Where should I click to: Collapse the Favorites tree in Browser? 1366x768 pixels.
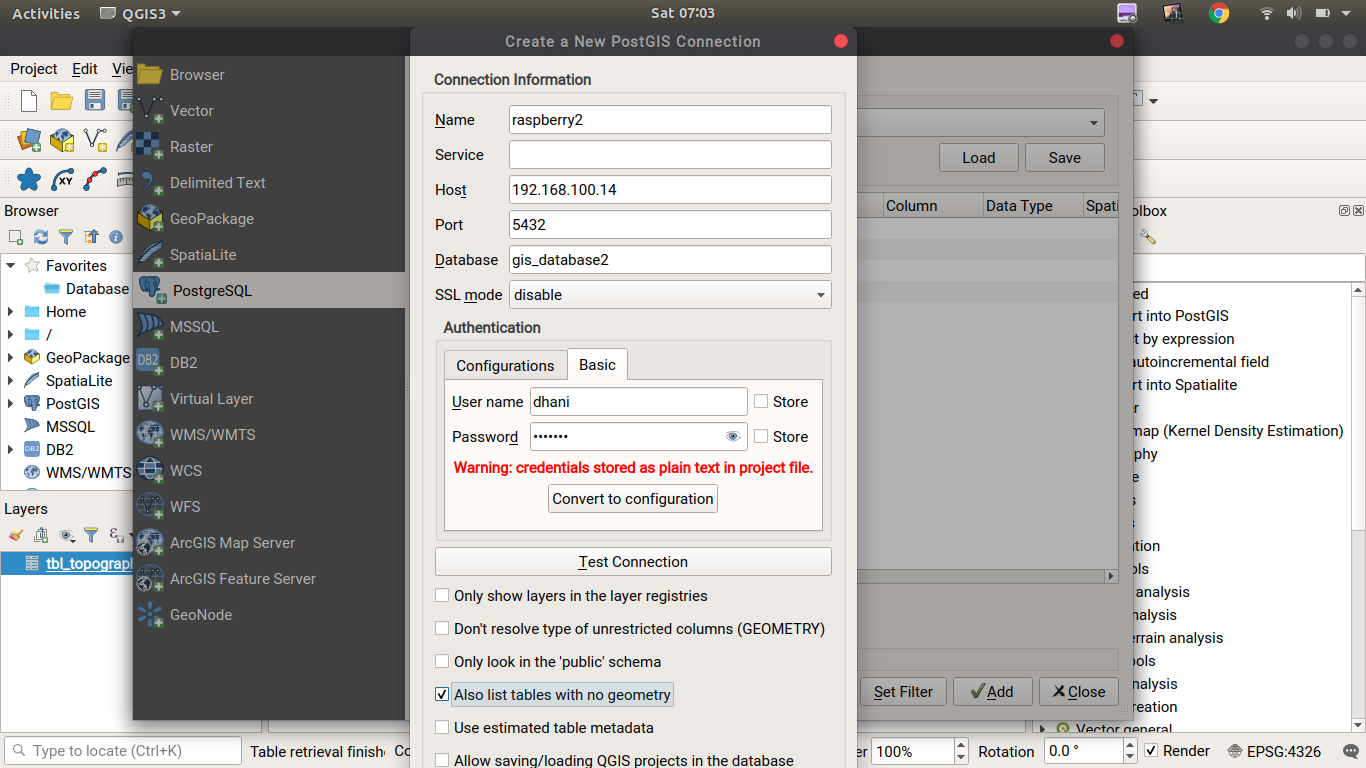pyautogui.click(x=11, y=265)
